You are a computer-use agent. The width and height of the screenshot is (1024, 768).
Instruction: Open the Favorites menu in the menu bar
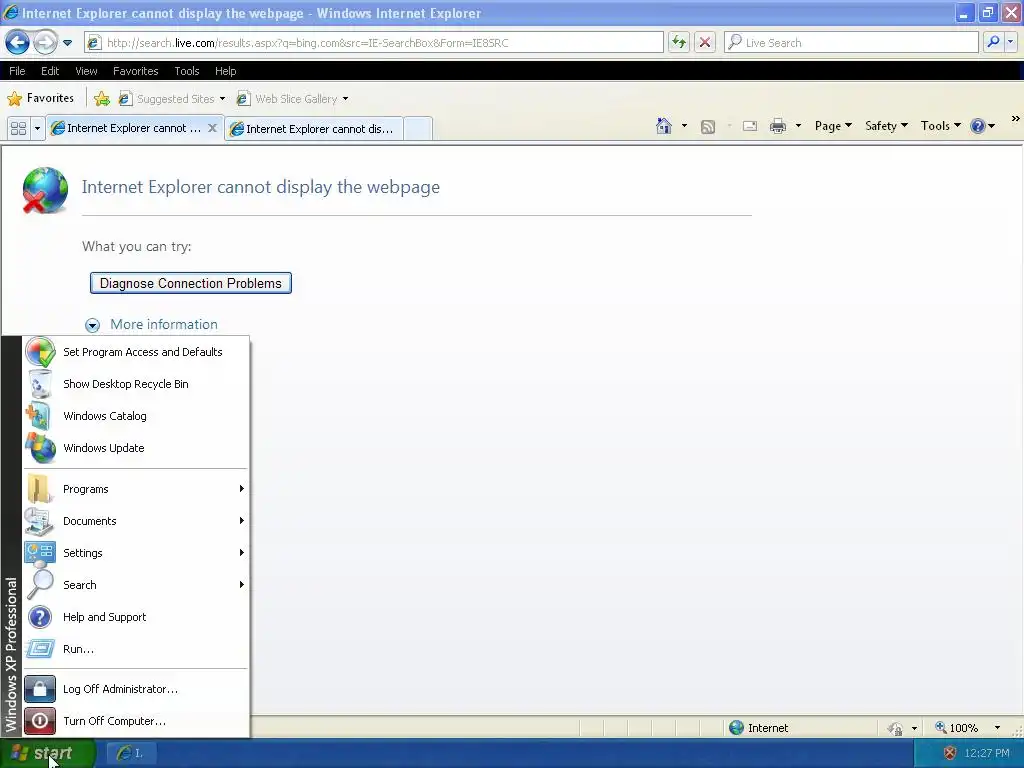135,71
